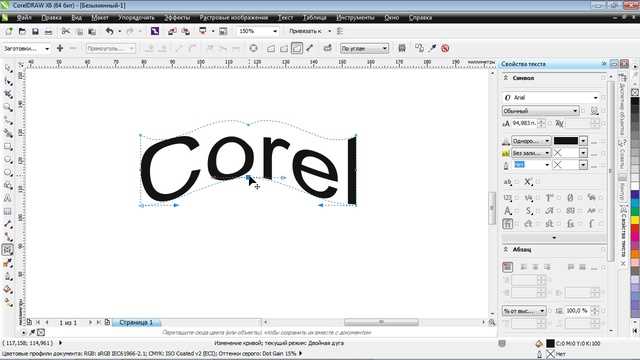Select the active Envelope interactive tool

(8, 250)
